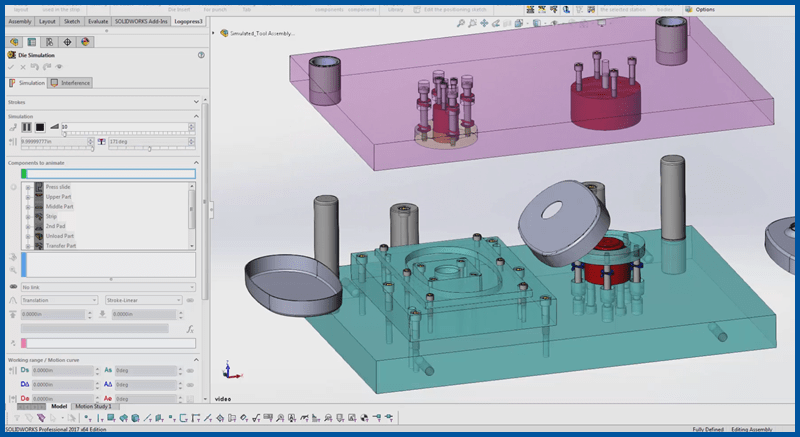This screenshot has width=800, height=437.
Task: Collapse the Components to animate section
Action: 196,163
